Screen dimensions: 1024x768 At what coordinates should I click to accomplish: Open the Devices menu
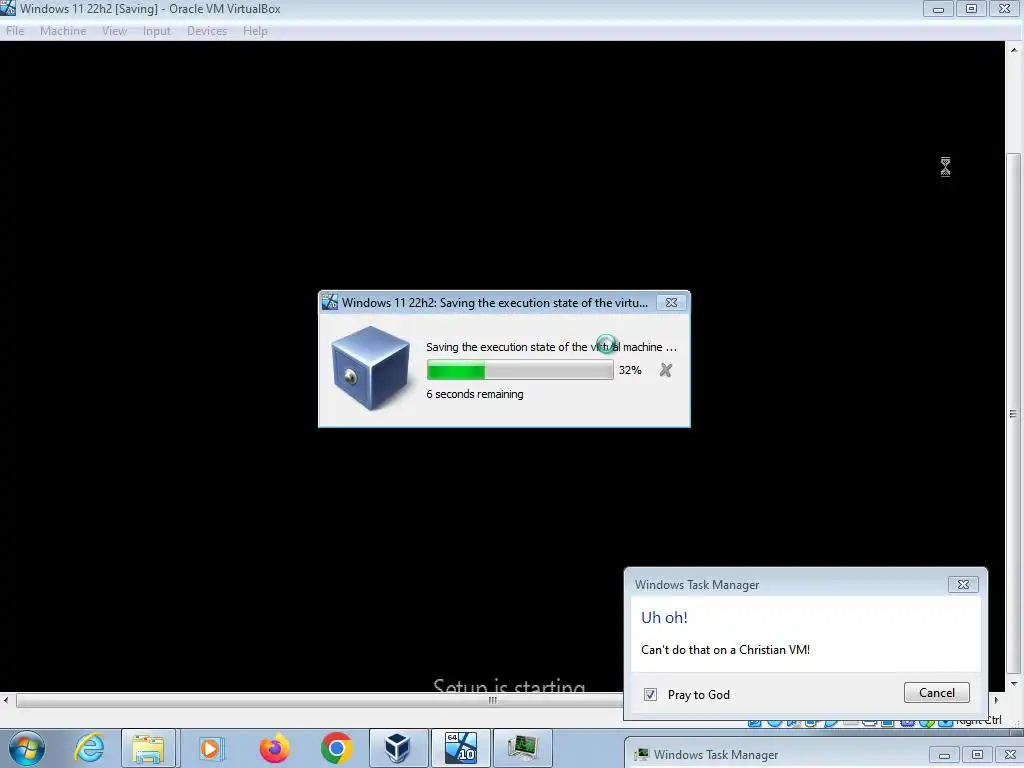point(207,31)
